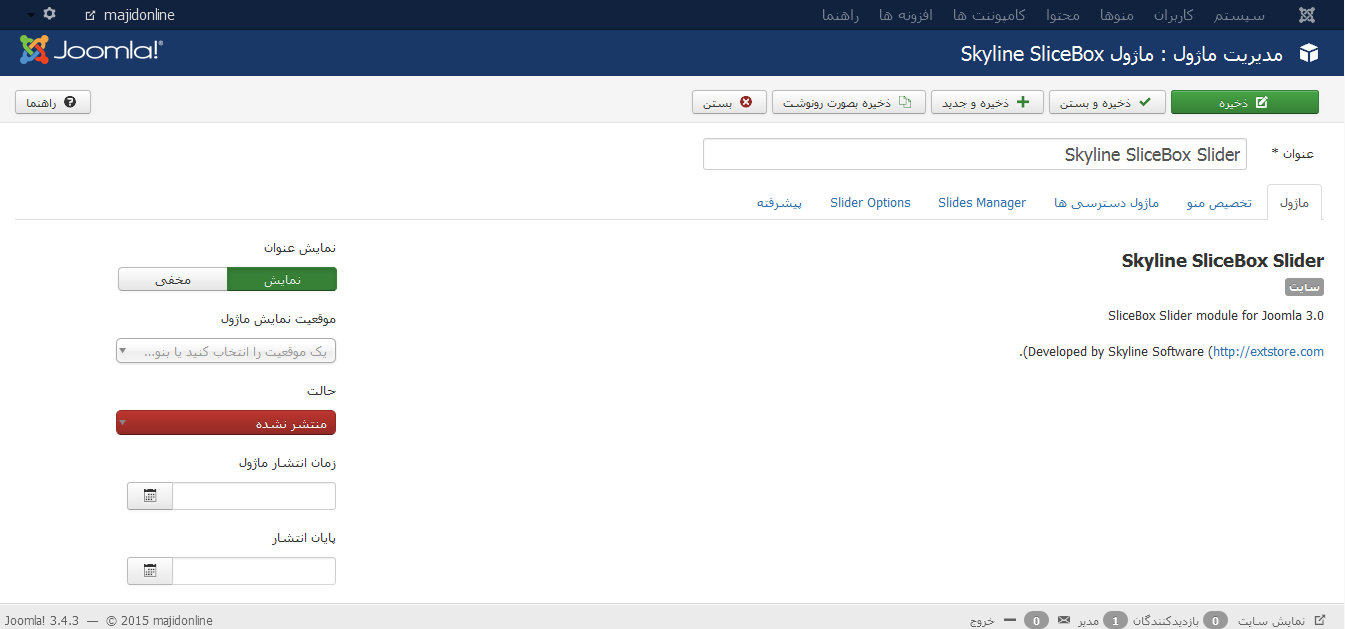The width and height of the screenshot is (1345, 629).
Task: Select نمایش for the title display toggle
Action: point(282,279)
